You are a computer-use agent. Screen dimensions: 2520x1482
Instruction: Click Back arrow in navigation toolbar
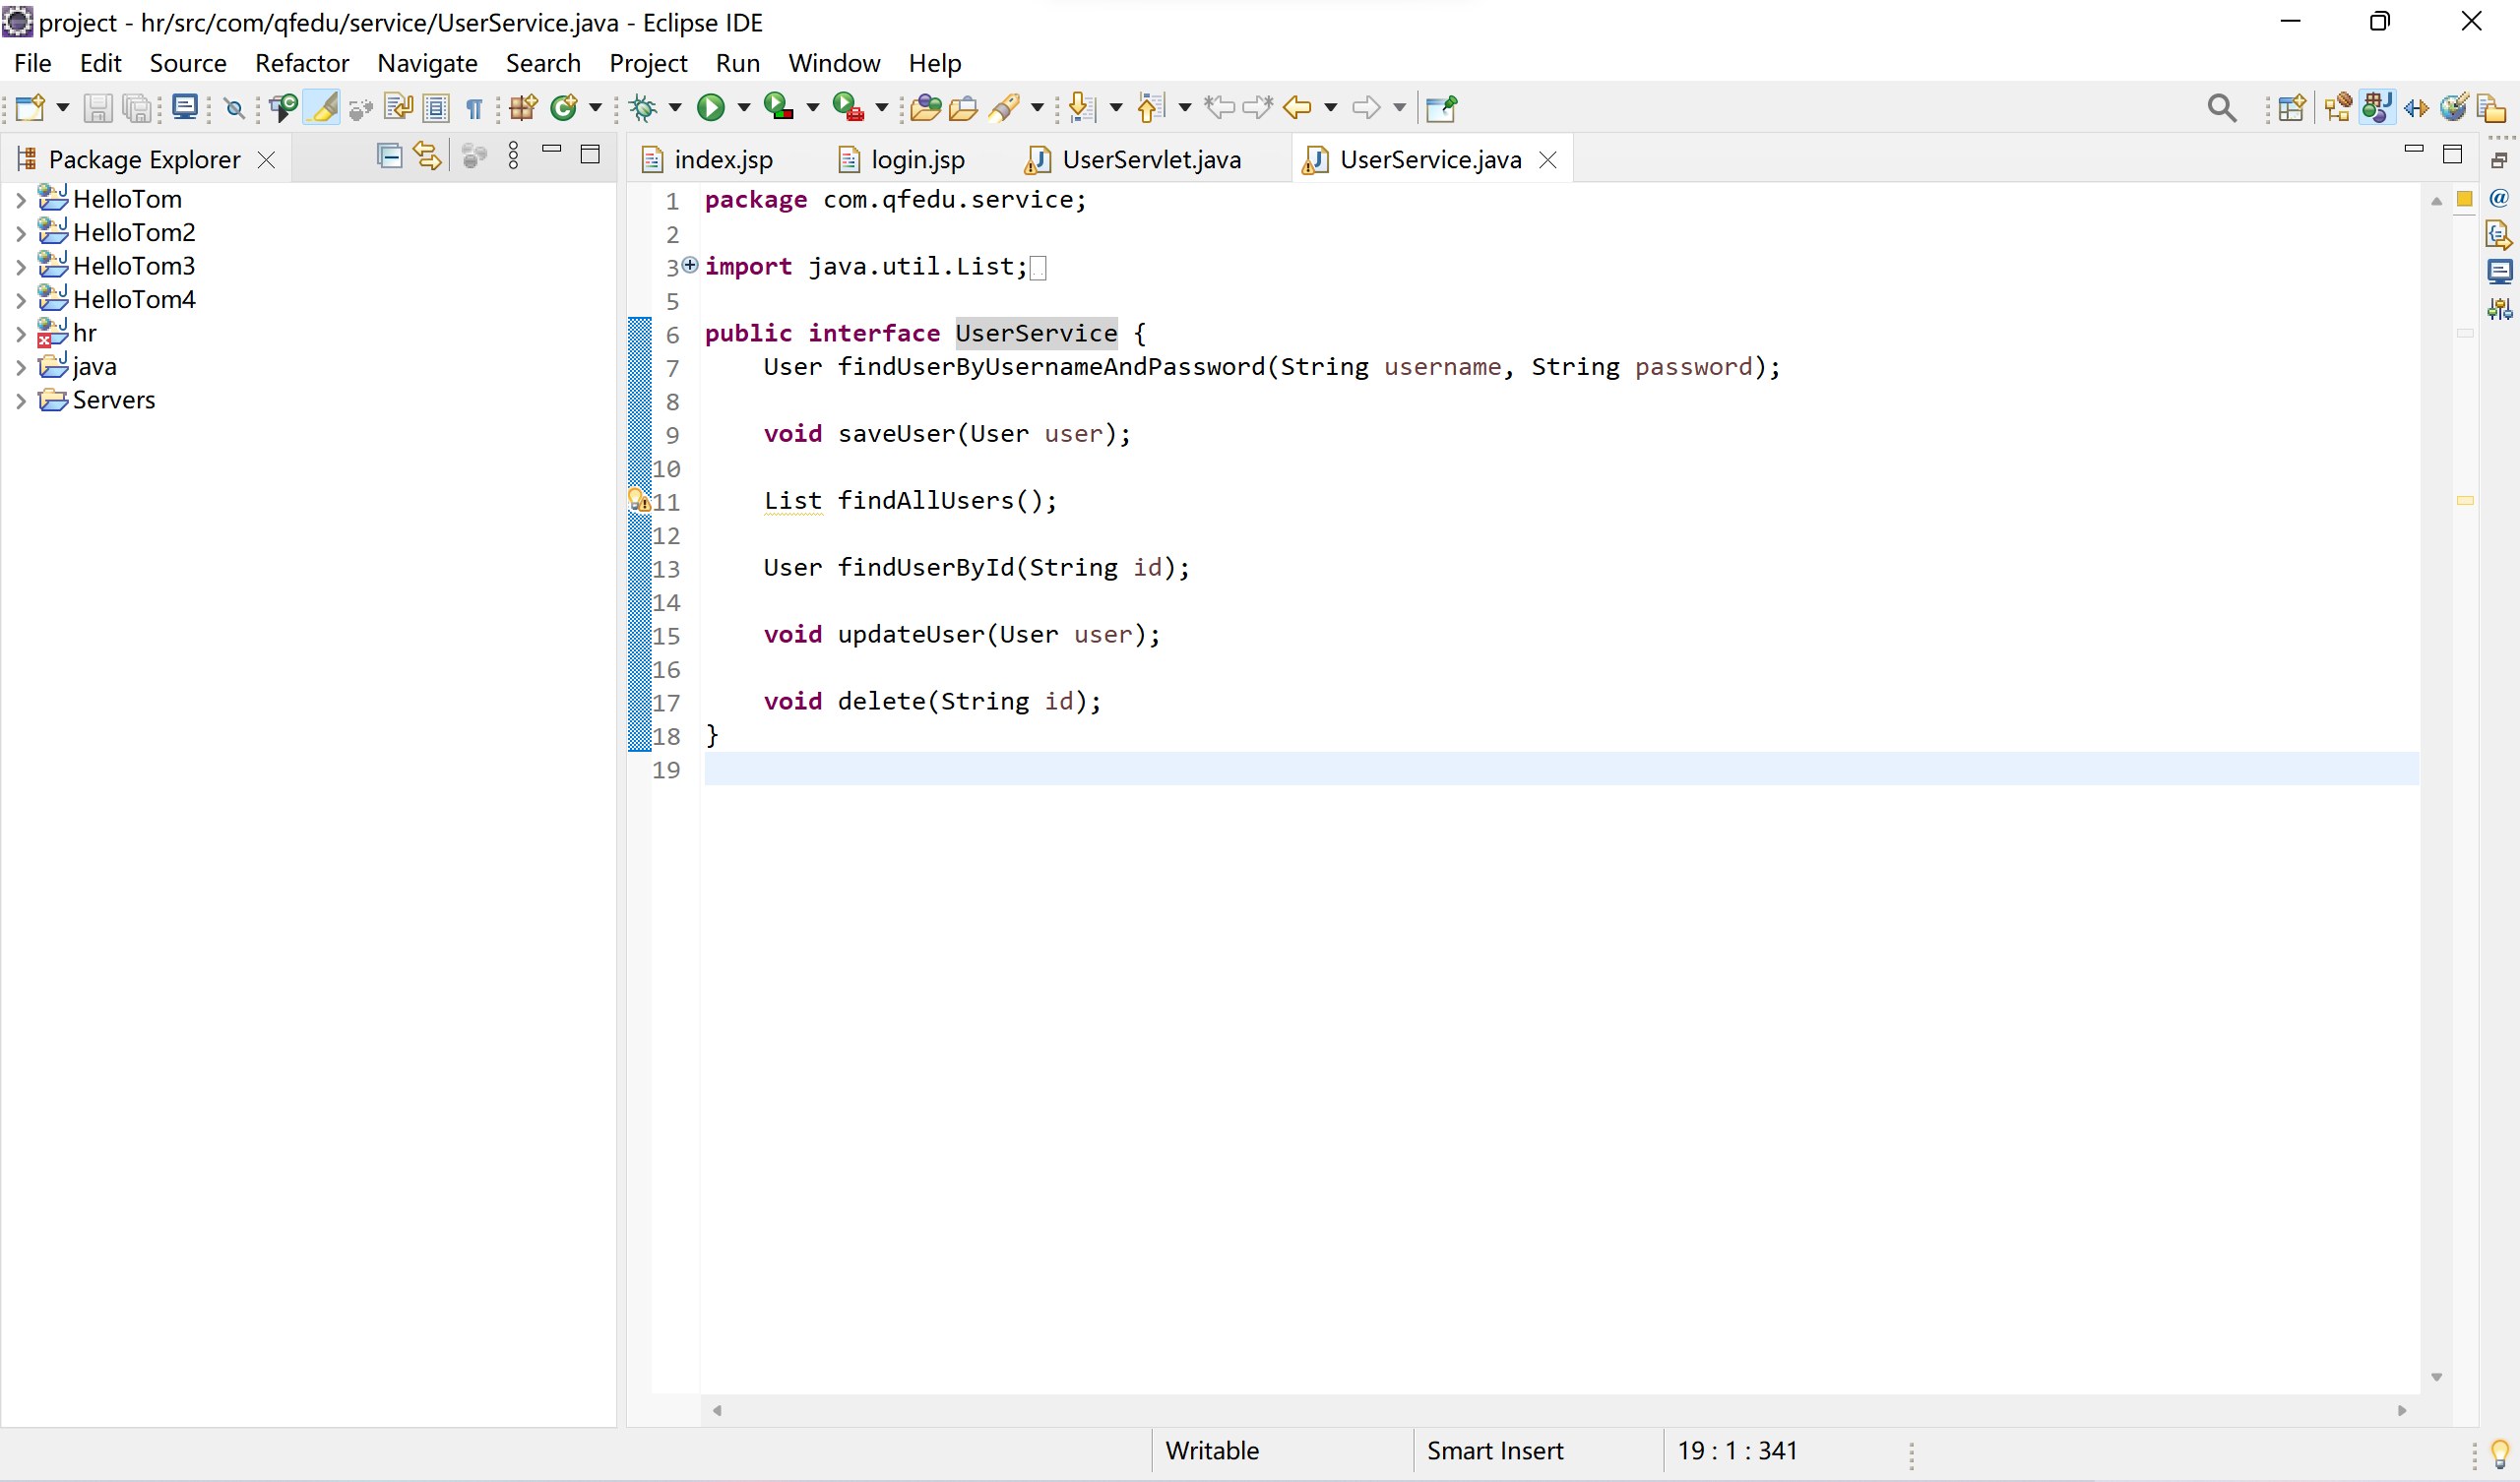(1297, 107)
